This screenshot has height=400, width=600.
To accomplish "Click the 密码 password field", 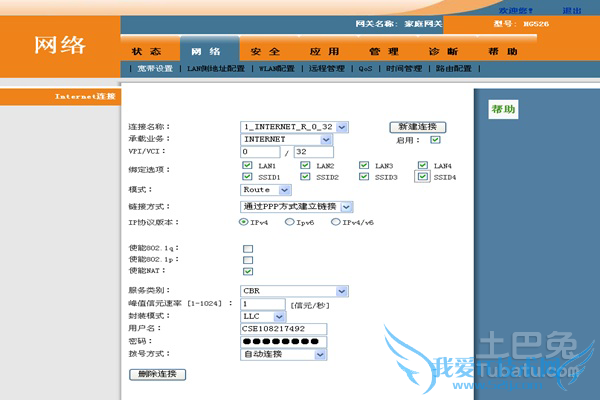I will click(284, 342).
